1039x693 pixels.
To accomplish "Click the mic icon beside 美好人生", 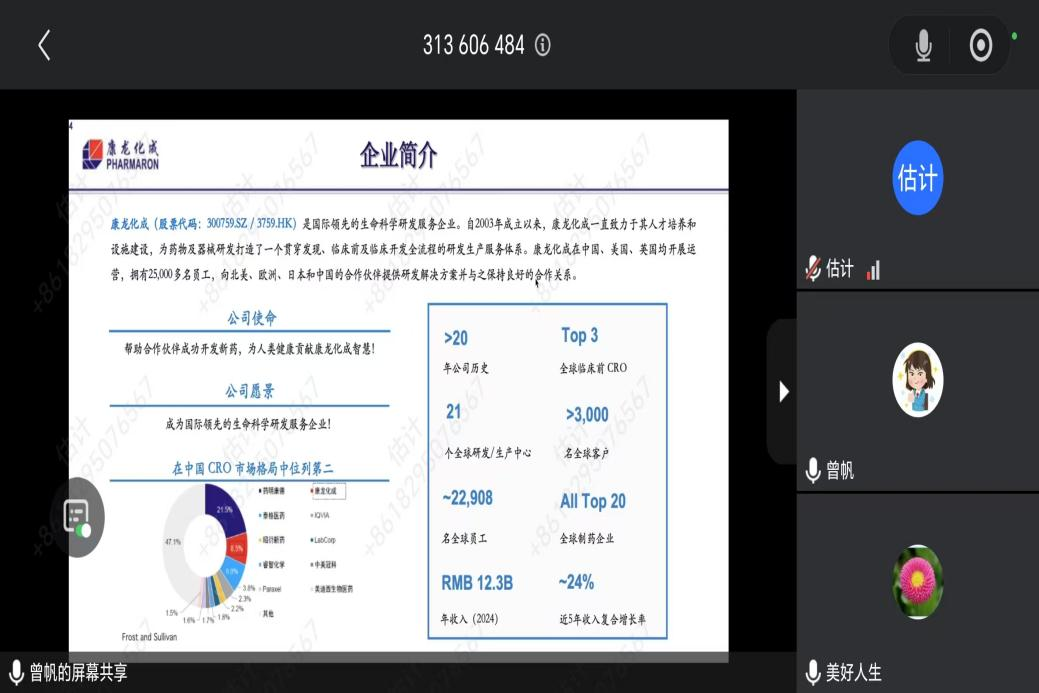I will click(x=814, y=673).
